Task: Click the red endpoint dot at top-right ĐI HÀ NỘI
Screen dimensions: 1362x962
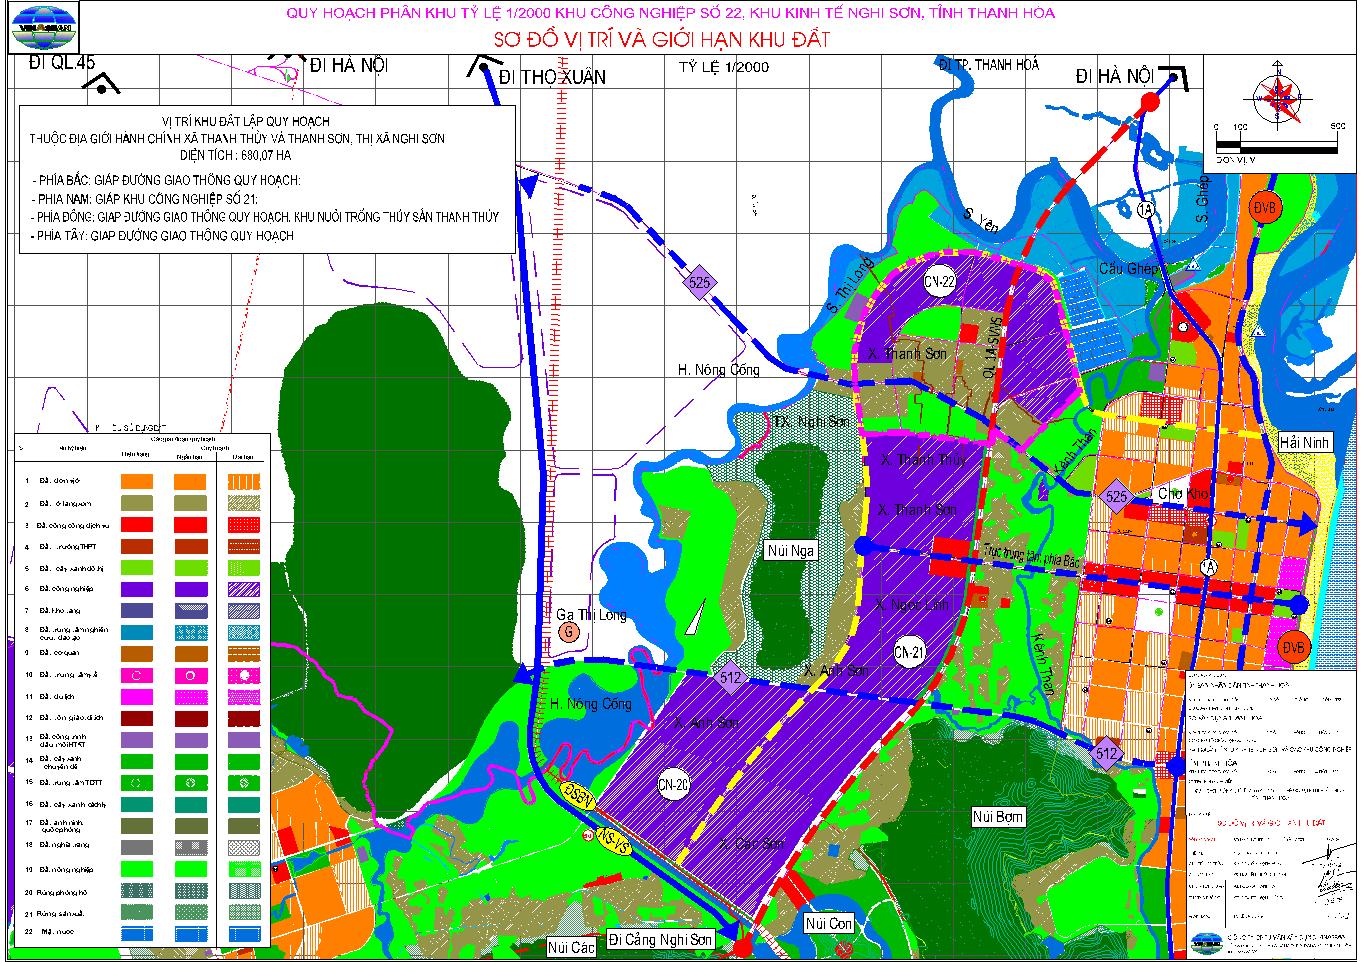Action: point(1149,102)
